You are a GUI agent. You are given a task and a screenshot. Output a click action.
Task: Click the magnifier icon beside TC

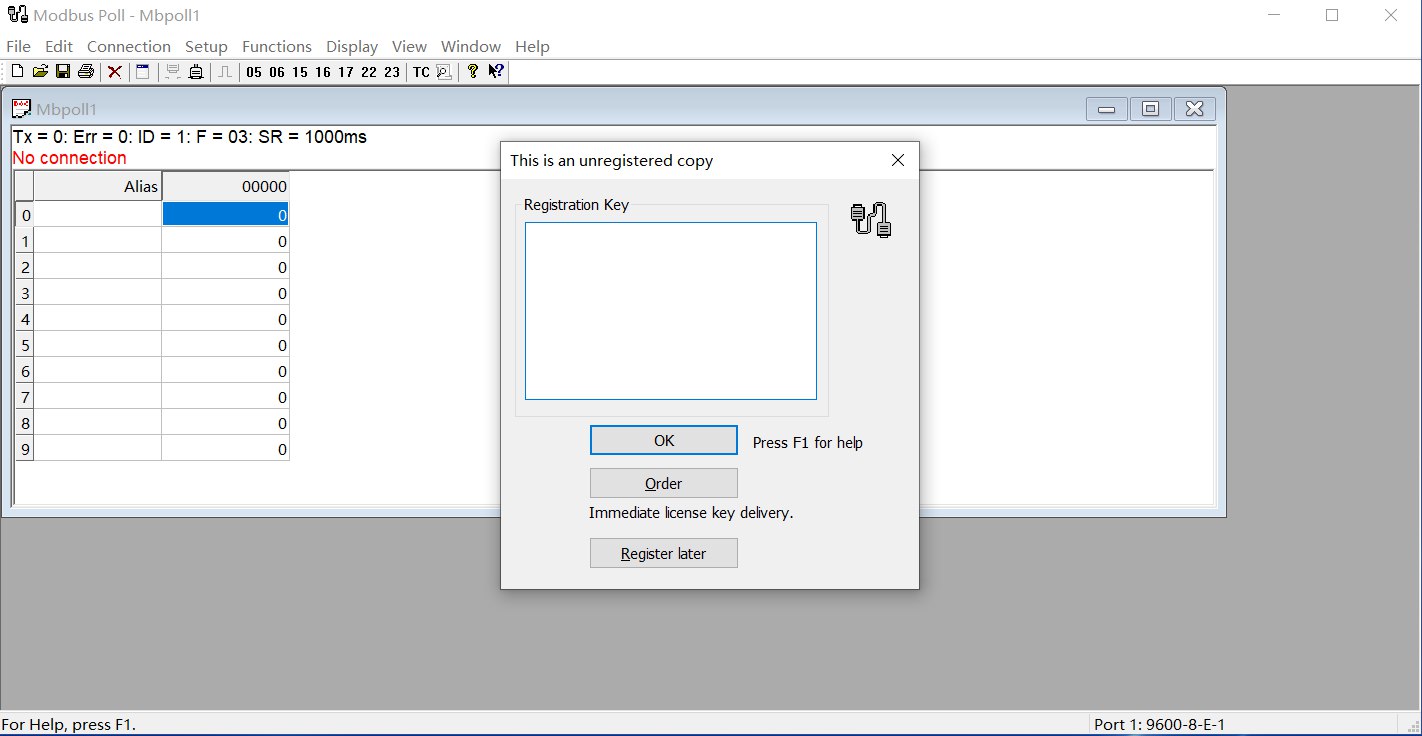coord(444,71)
